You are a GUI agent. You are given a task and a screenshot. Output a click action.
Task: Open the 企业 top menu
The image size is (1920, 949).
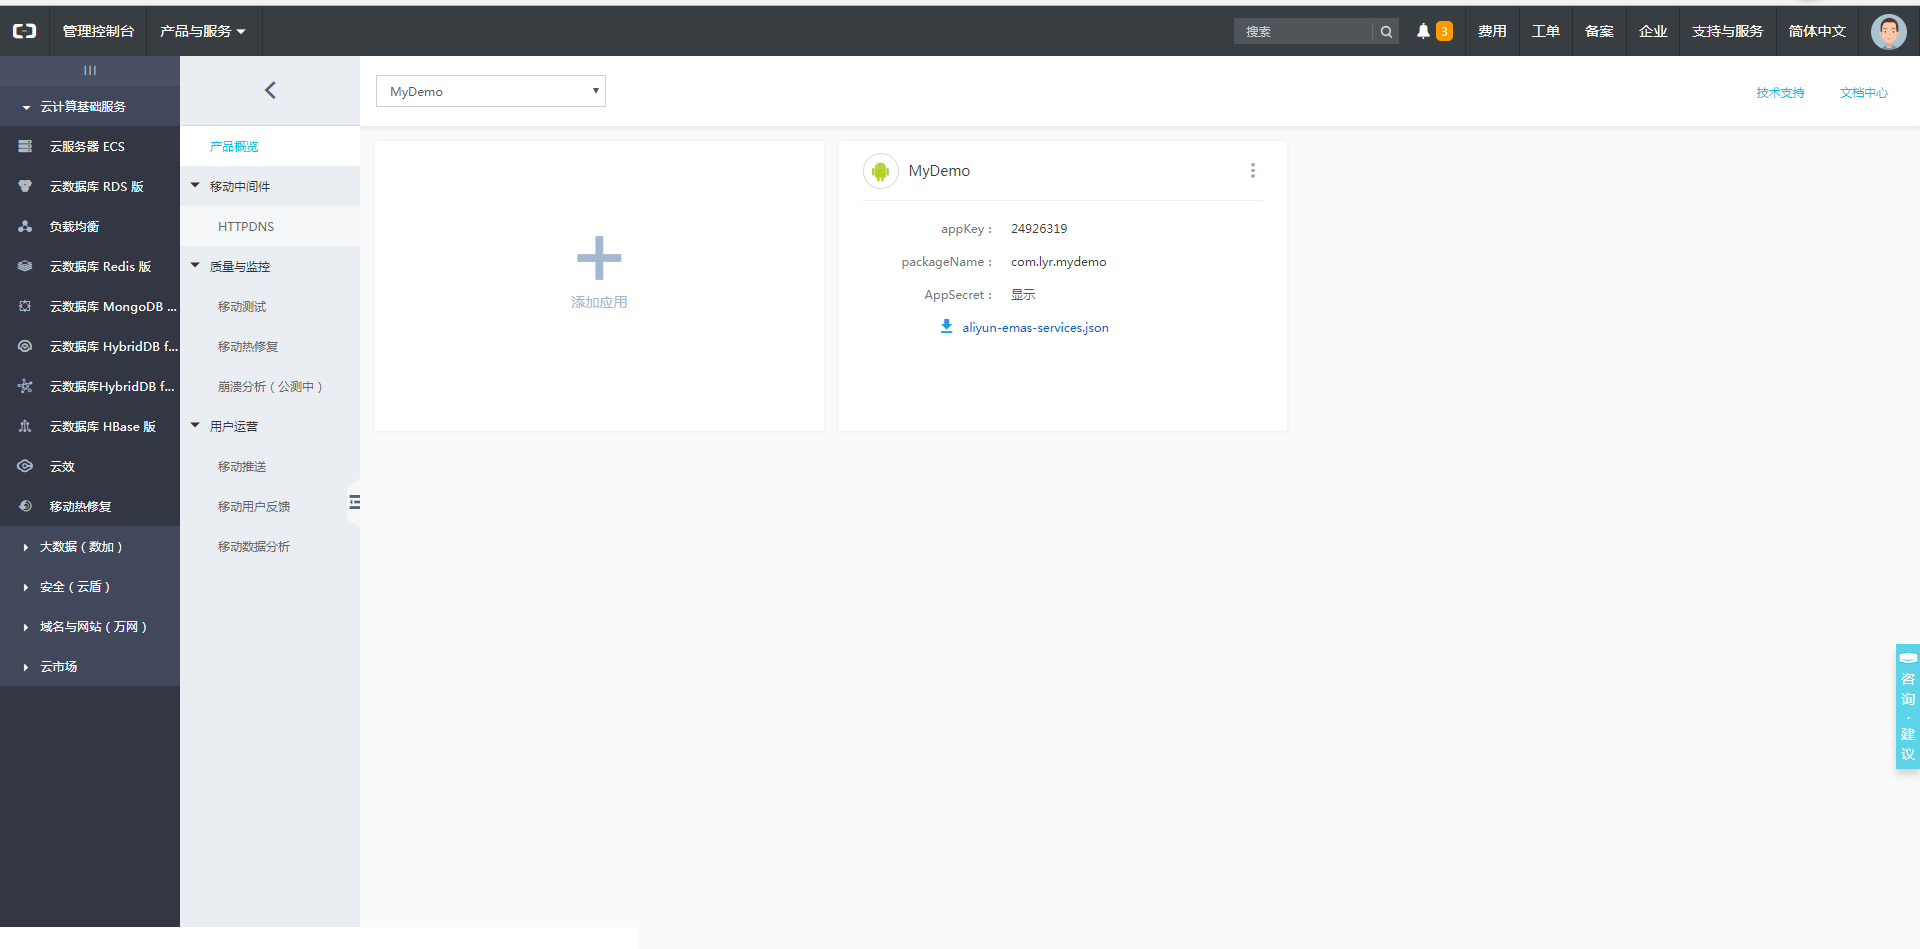tap(1653, 31)
